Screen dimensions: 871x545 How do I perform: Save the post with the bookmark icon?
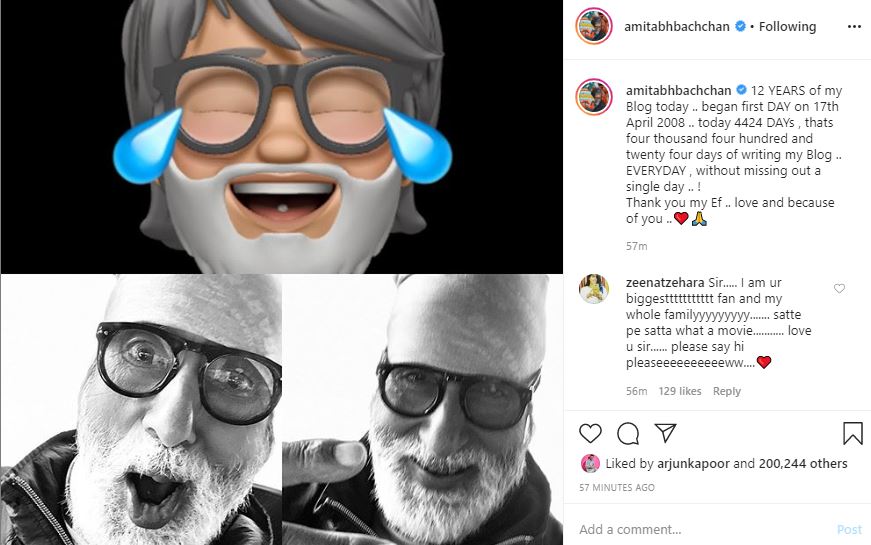coord(852,433)
